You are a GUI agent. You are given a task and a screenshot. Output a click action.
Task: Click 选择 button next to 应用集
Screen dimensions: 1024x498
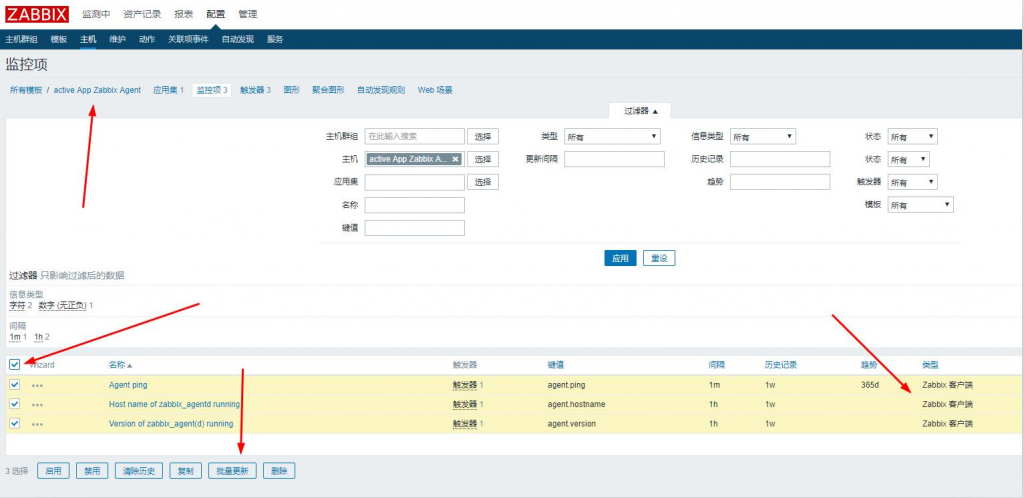pos(483,182)
